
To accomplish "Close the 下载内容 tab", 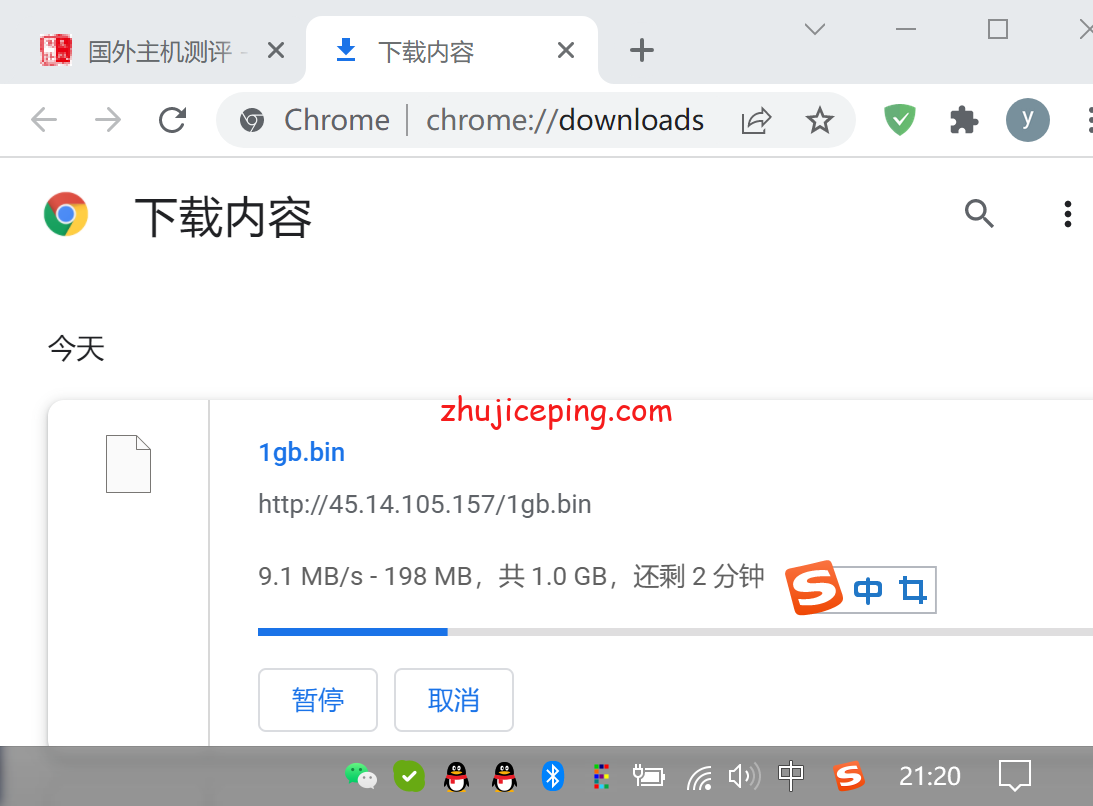I will 566,51.
